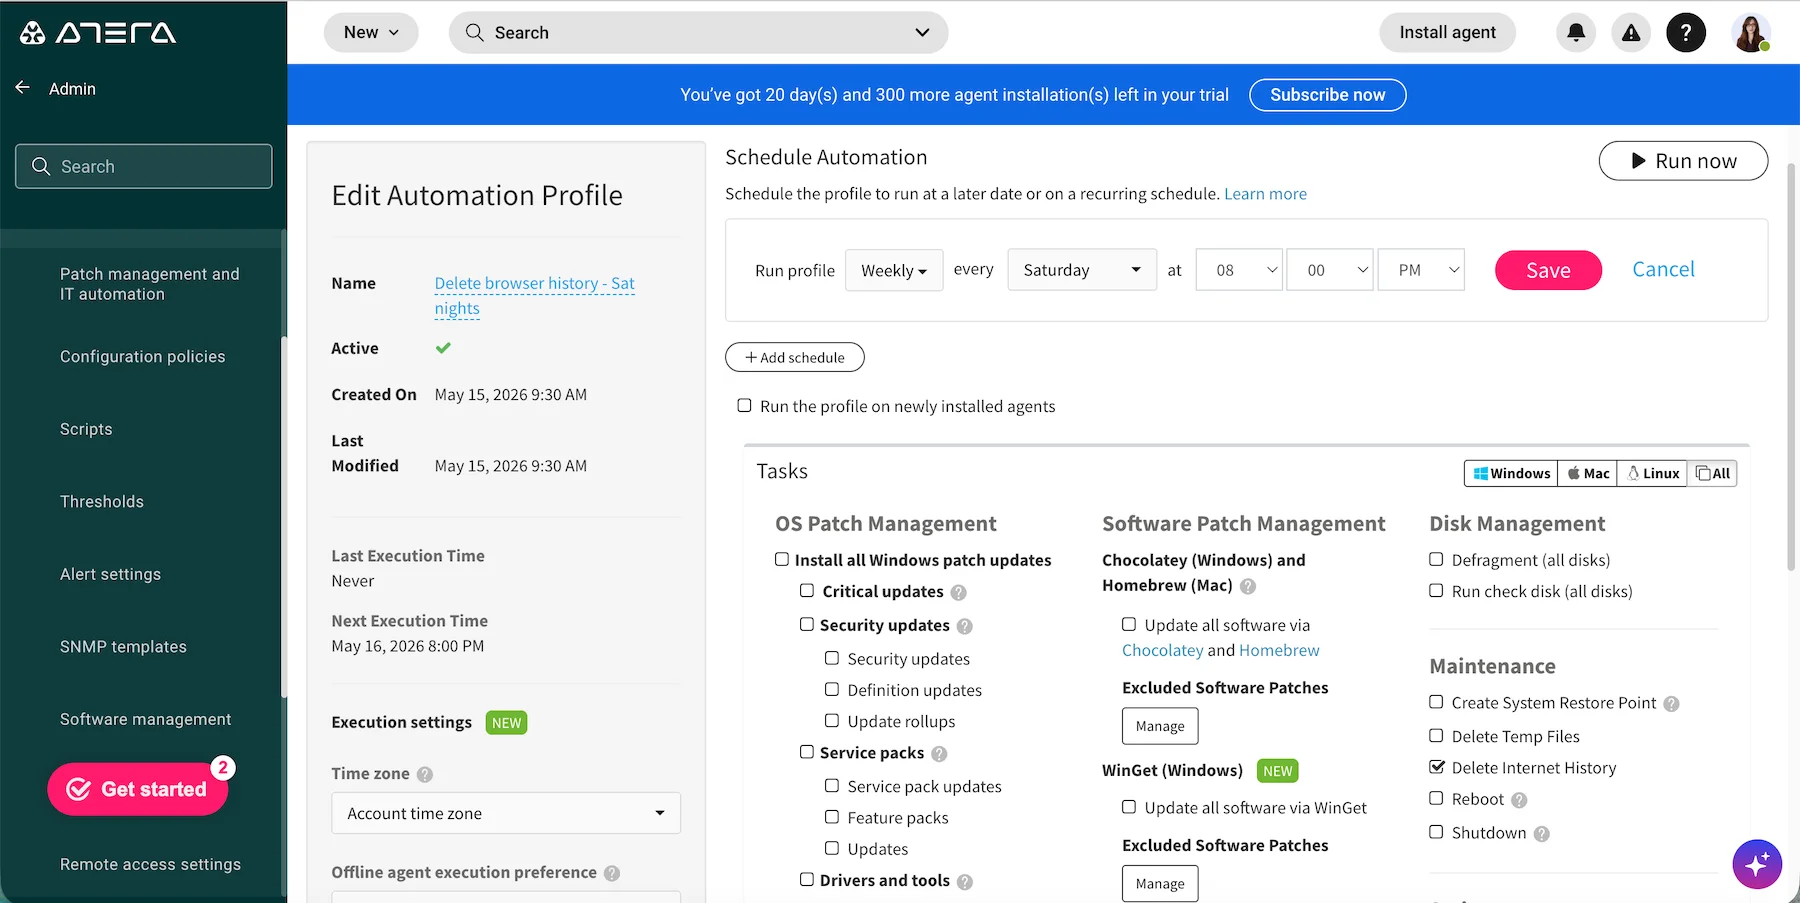
Task: Filter tasks by Windows
Action: point(1512,473)
